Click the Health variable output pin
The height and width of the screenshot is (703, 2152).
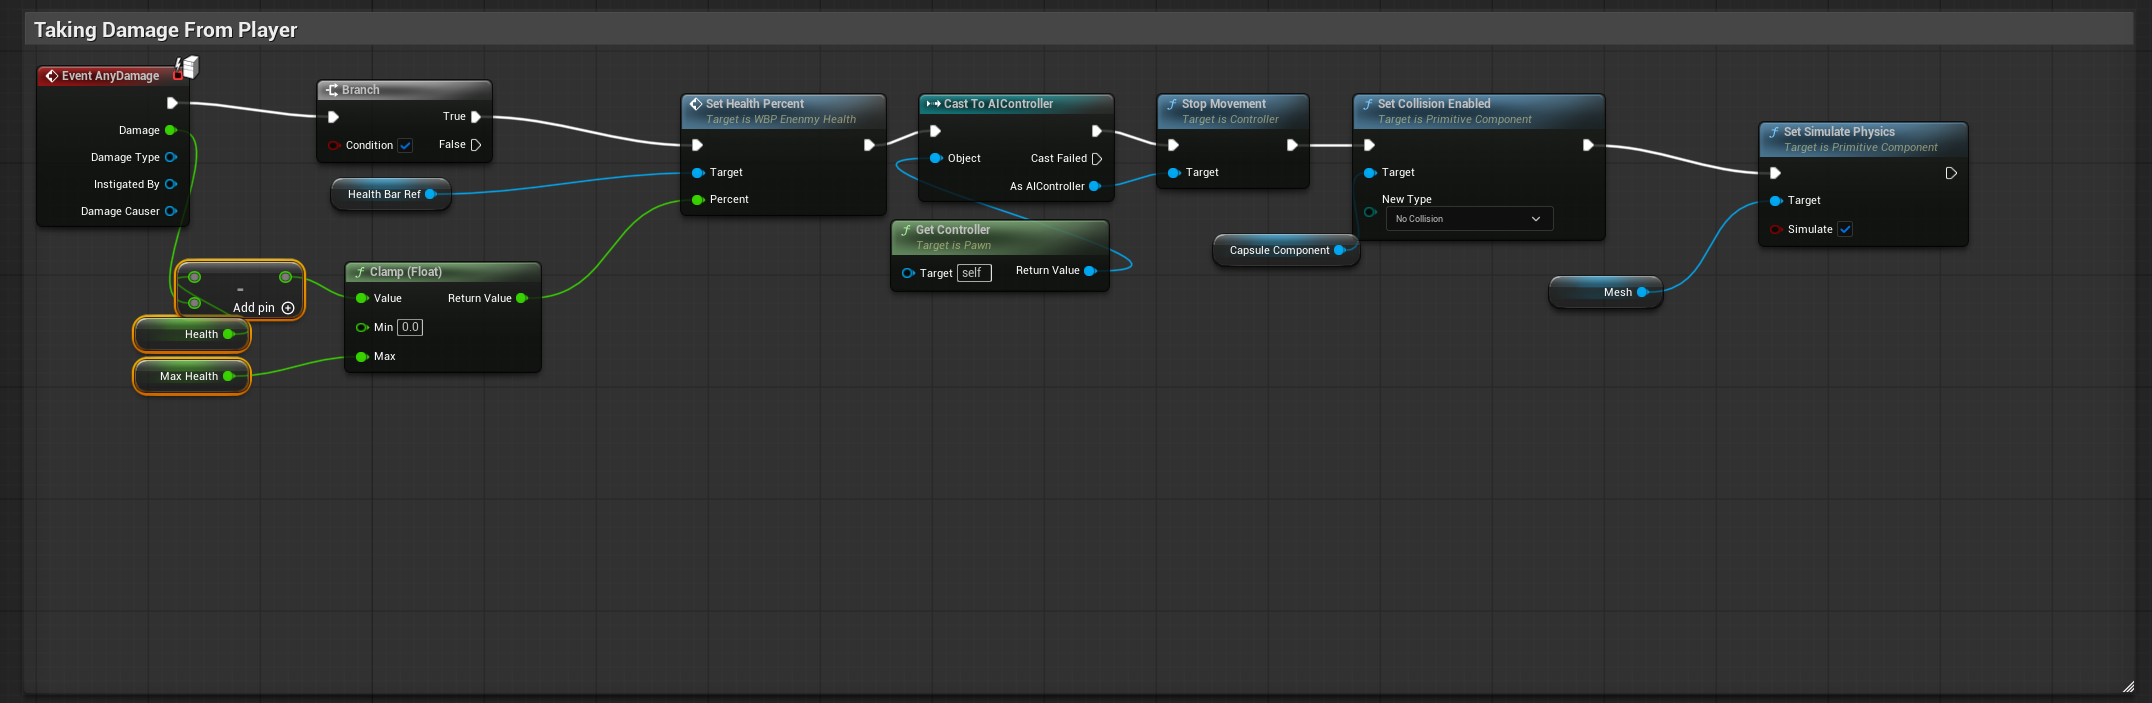tap(229, 334)
